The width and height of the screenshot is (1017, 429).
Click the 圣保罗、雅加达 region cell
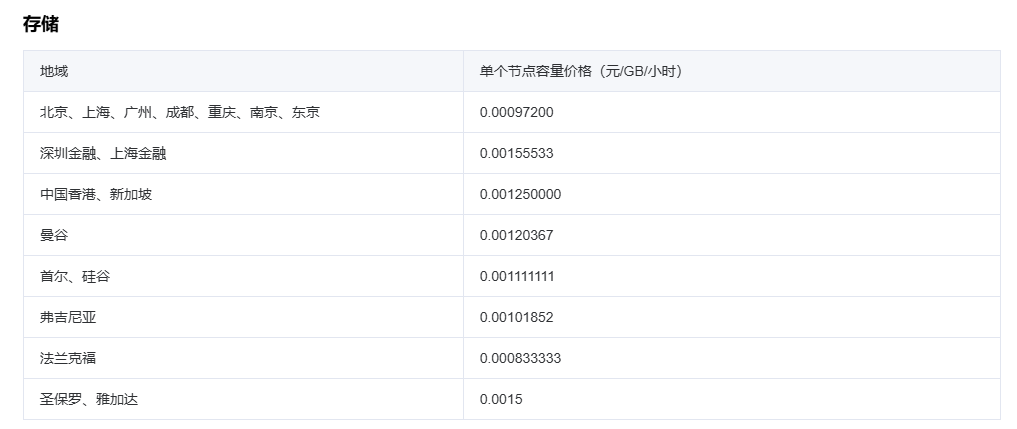[x=89, y=399]
